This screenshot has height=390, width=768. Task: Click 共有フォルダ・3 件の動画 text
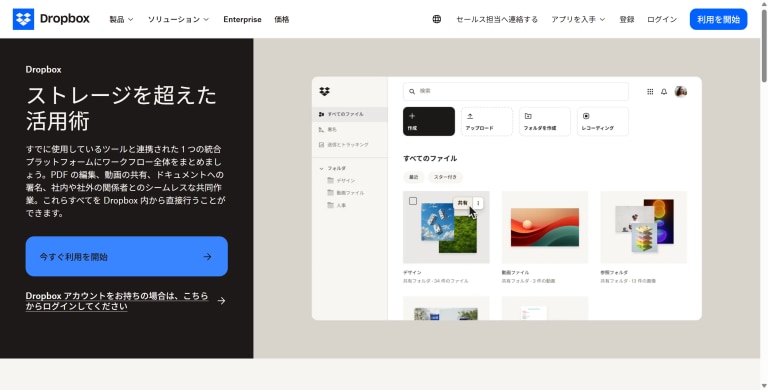pyautogui.click(x=528, y=281)
